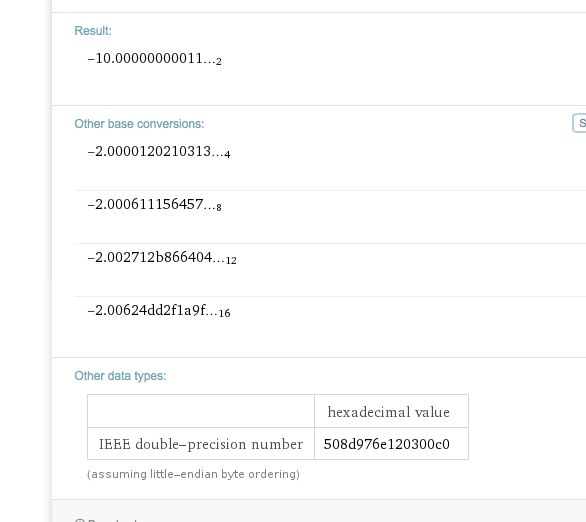Click the partially visible 'S' button beside base conversions
The image size is (586, 522).
coord(580,123)
